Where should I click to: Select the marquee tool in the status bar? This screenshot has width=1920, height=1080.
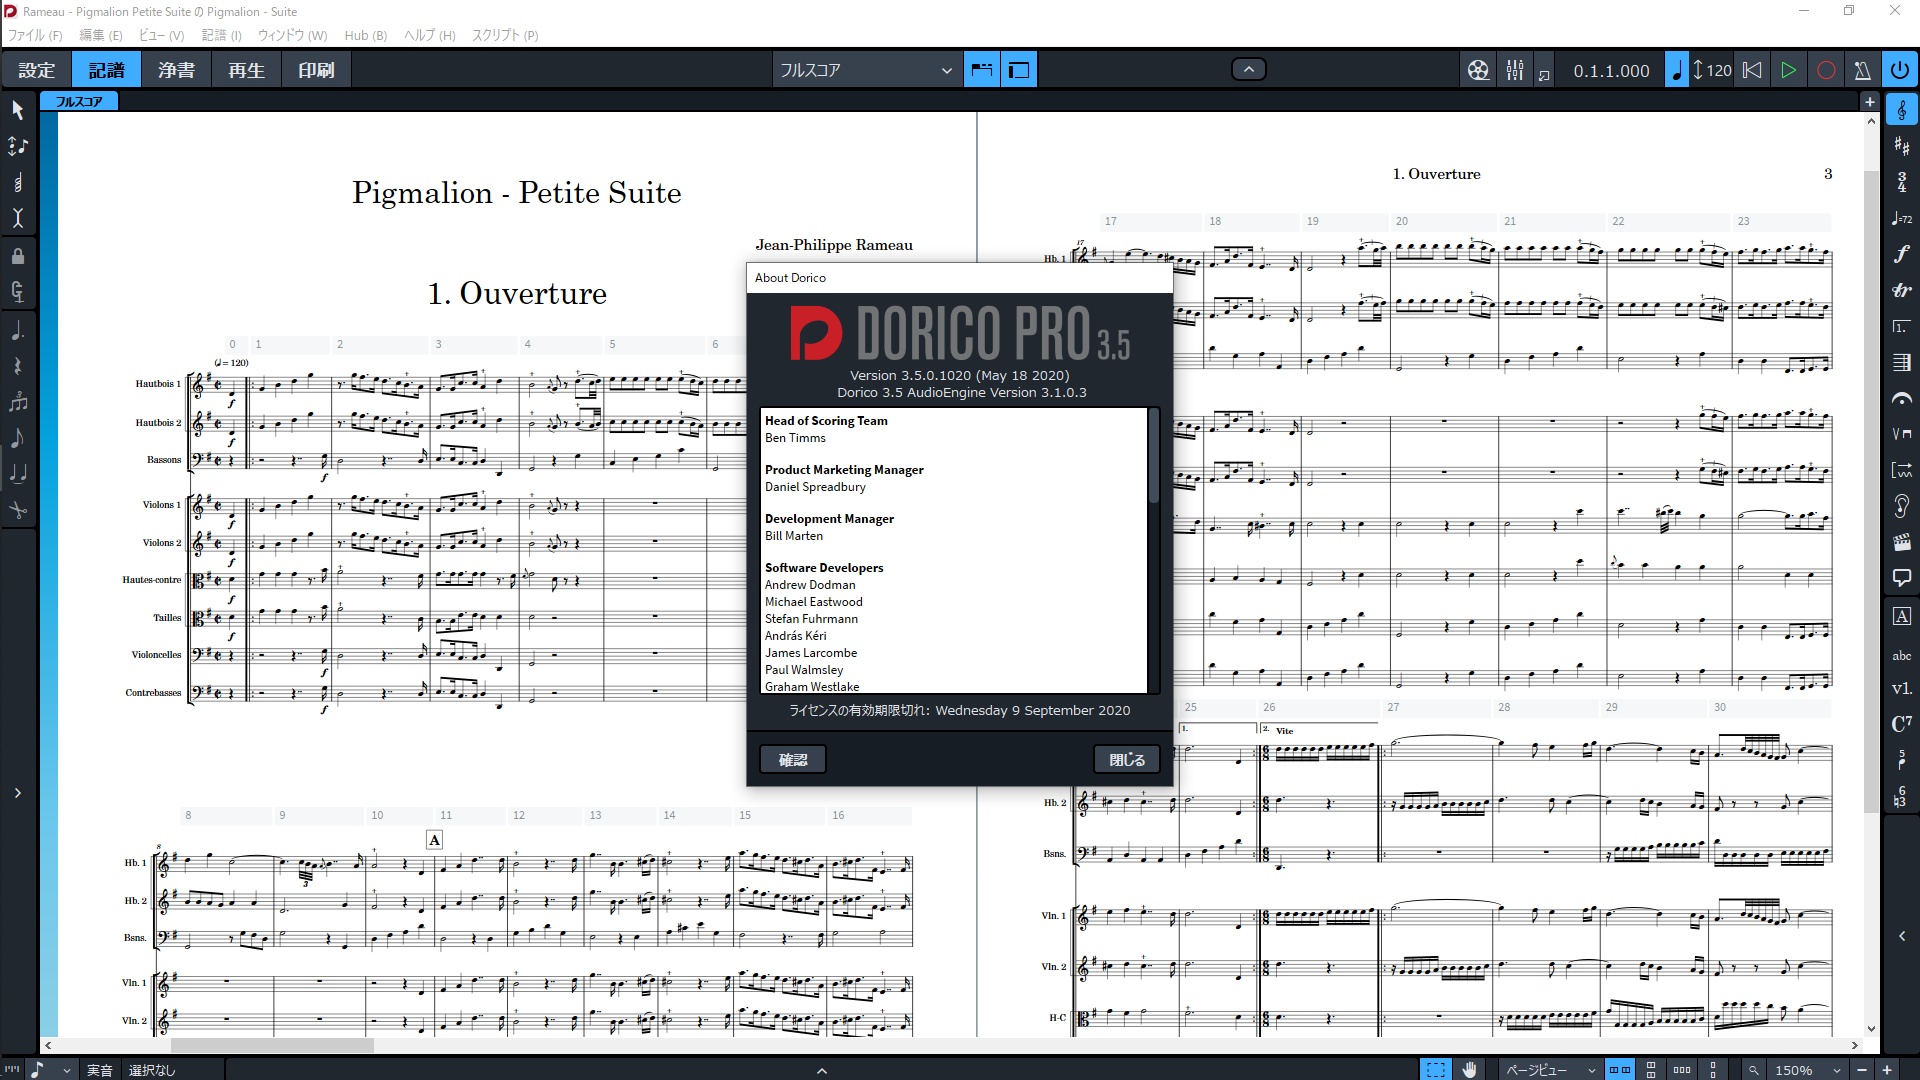point(1435,1070)
